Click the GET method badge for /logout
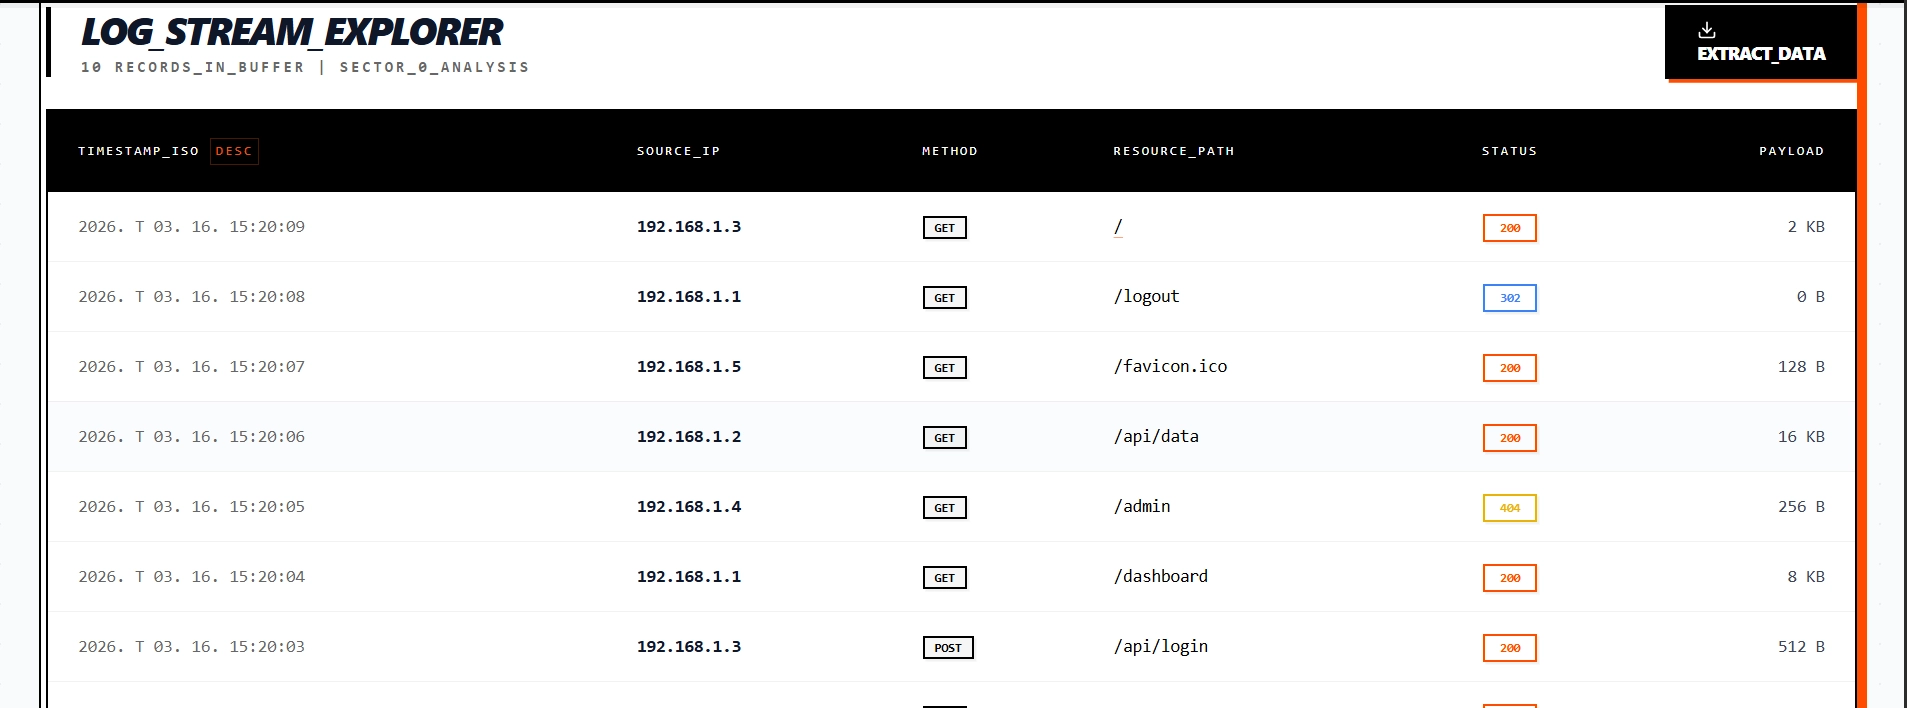This screenshot has width=1907, height=708. (x=945, y=297)
